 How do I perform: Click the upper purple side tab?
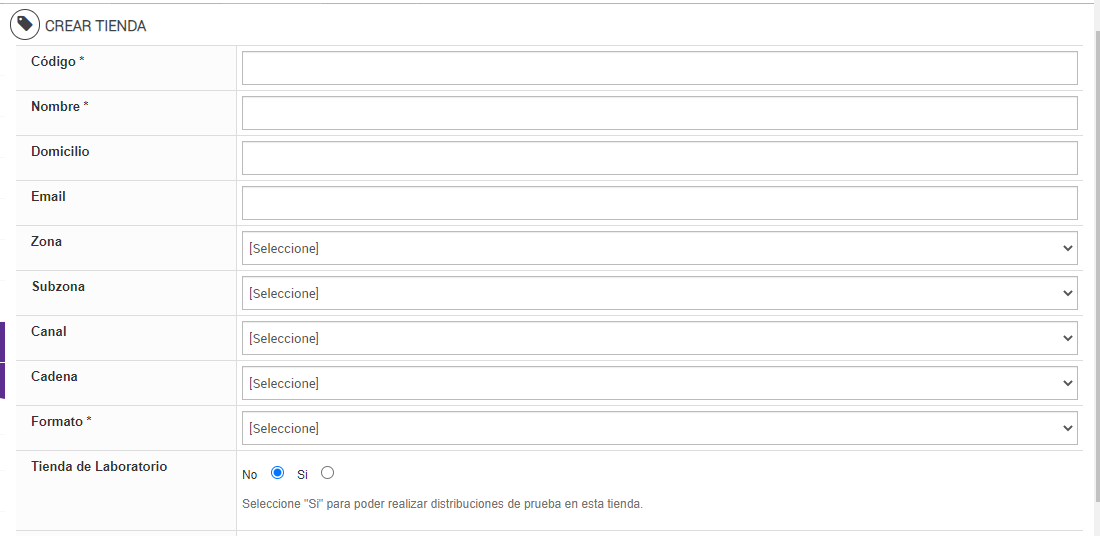tap(2, 341)
